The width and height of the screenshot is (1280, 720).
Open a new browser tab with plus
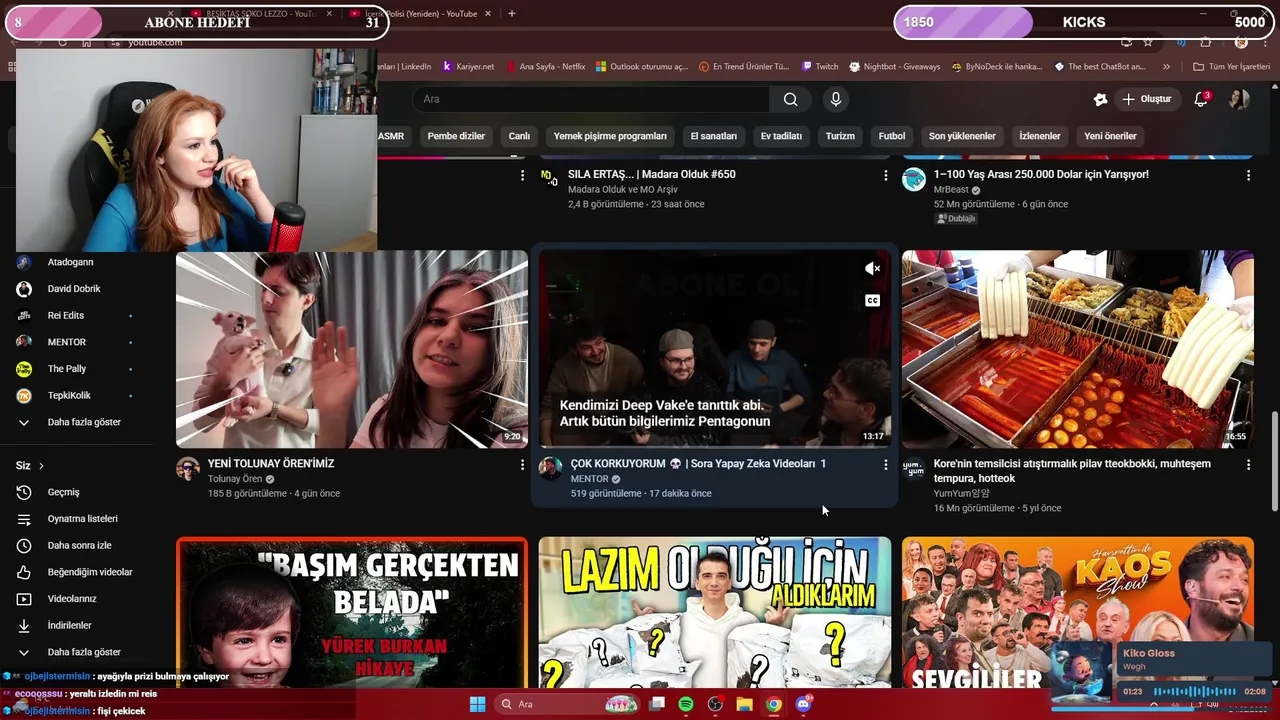pos(511,13)
